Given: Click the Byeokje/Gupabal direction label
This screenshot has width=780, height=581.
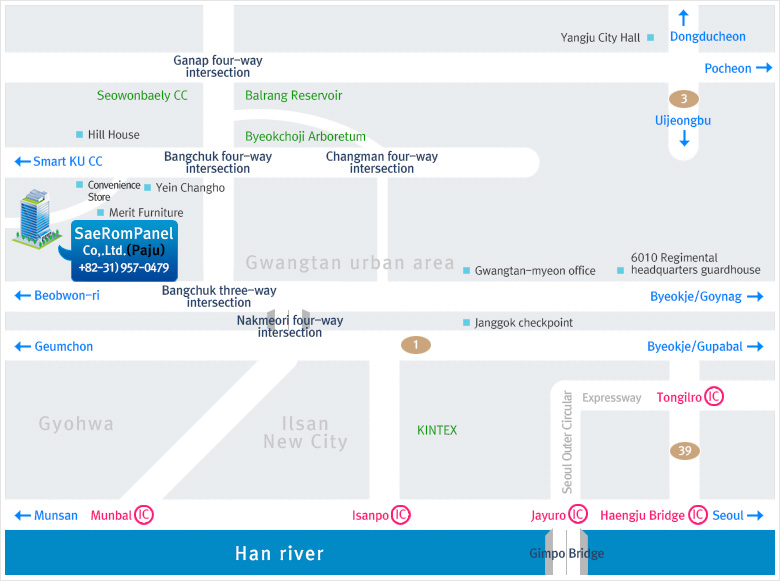Looking at the screenshot, I should point(695,347).
